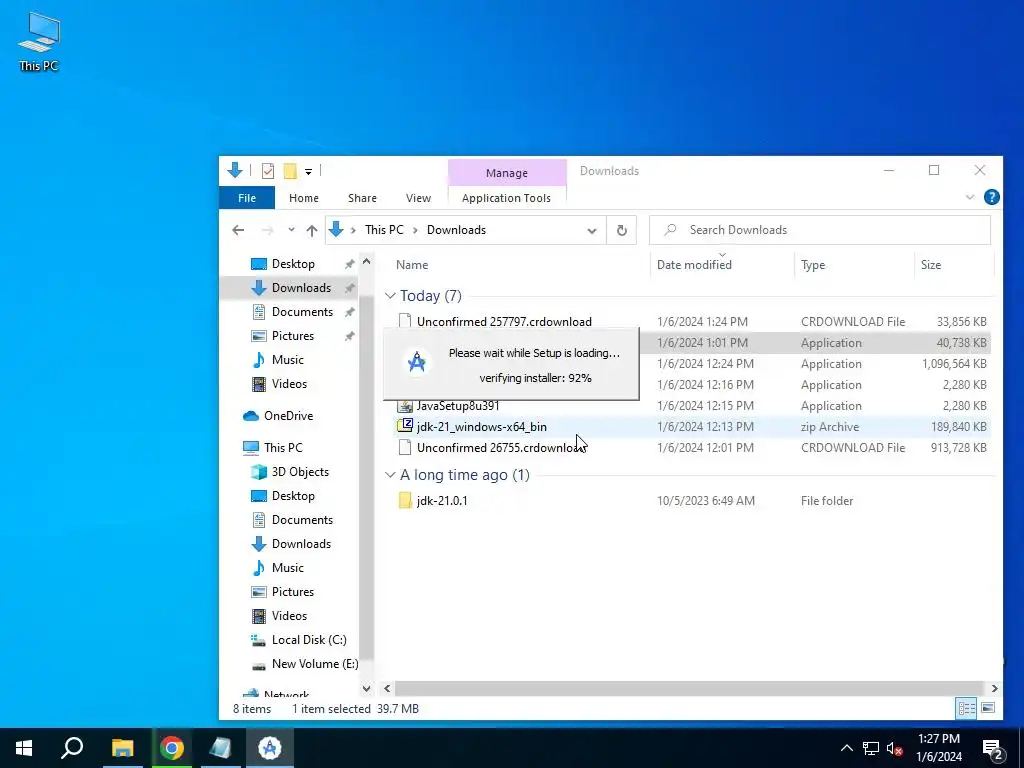Open Local Disk (C:) in sidebar

pyautogui.click(x=308, y=640)
